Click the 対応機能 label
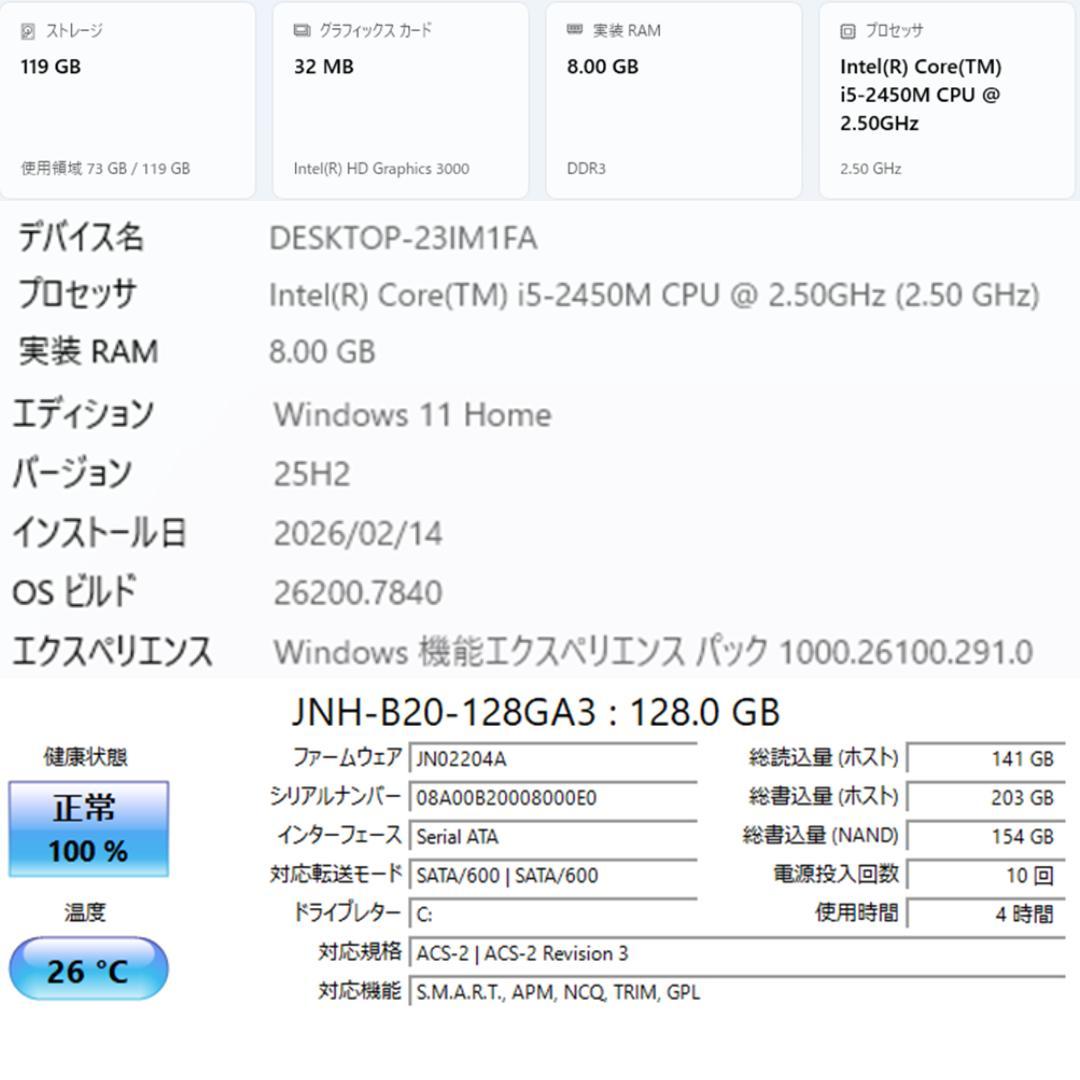1080x1080 pixels. click(x=360, y=990)
